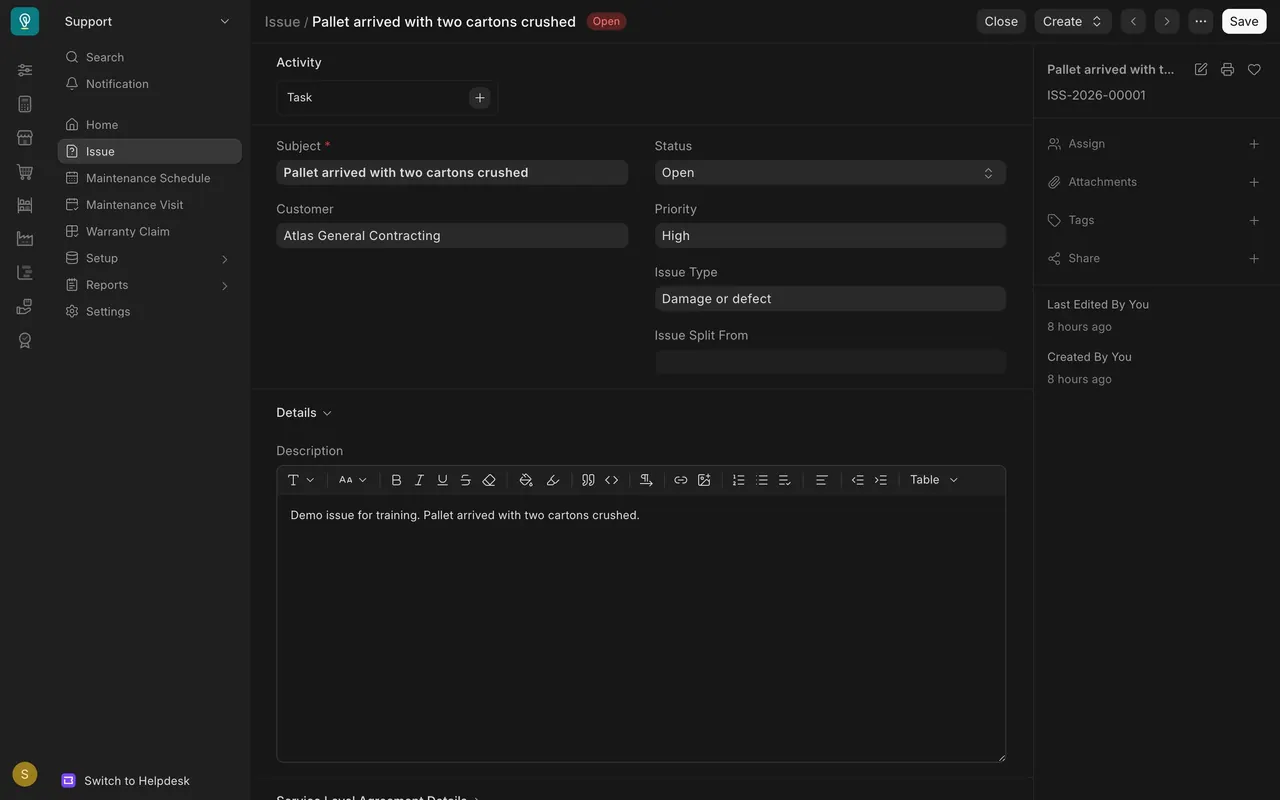Start an ordered numbered list
The height and width of the screenshot is (800, 1280).
pos(738,480)
